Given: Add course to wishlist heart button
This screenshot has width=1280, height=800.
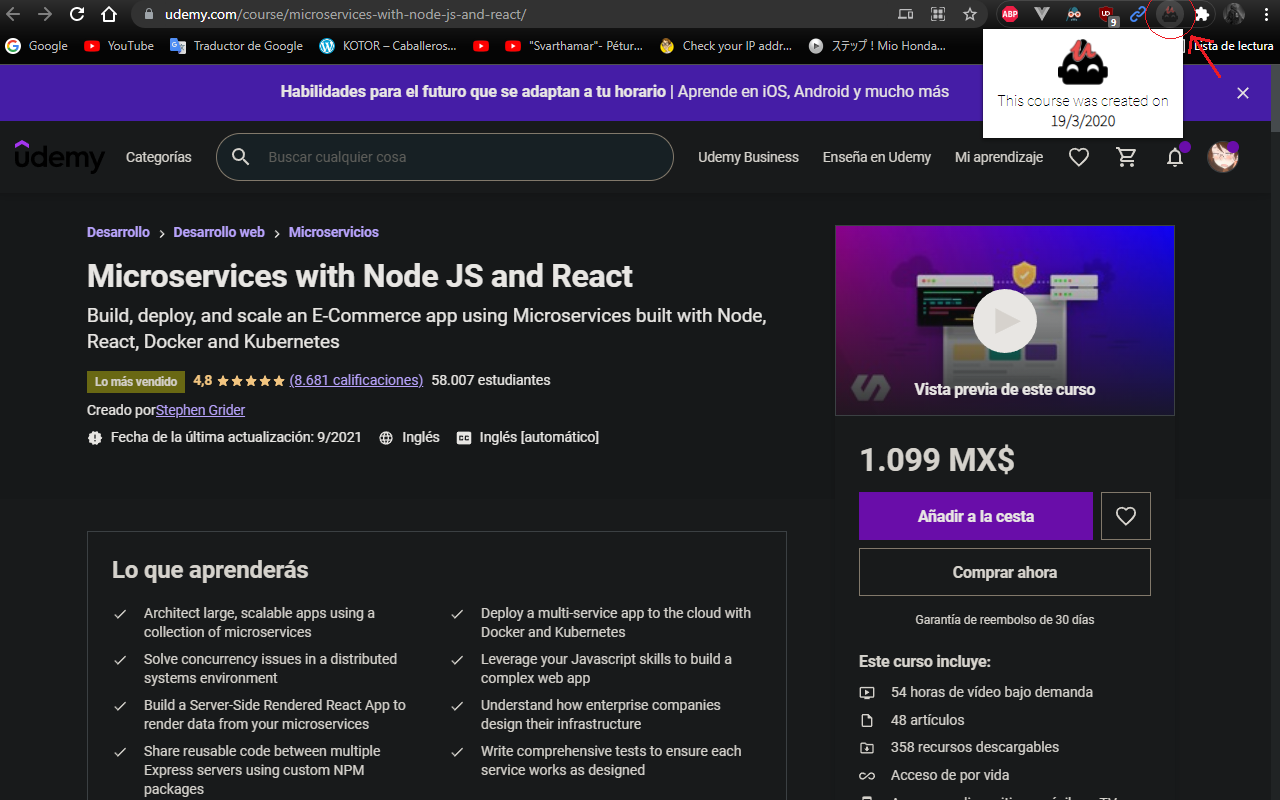Looking at the screenshot, I should [x=1126, y=516].
